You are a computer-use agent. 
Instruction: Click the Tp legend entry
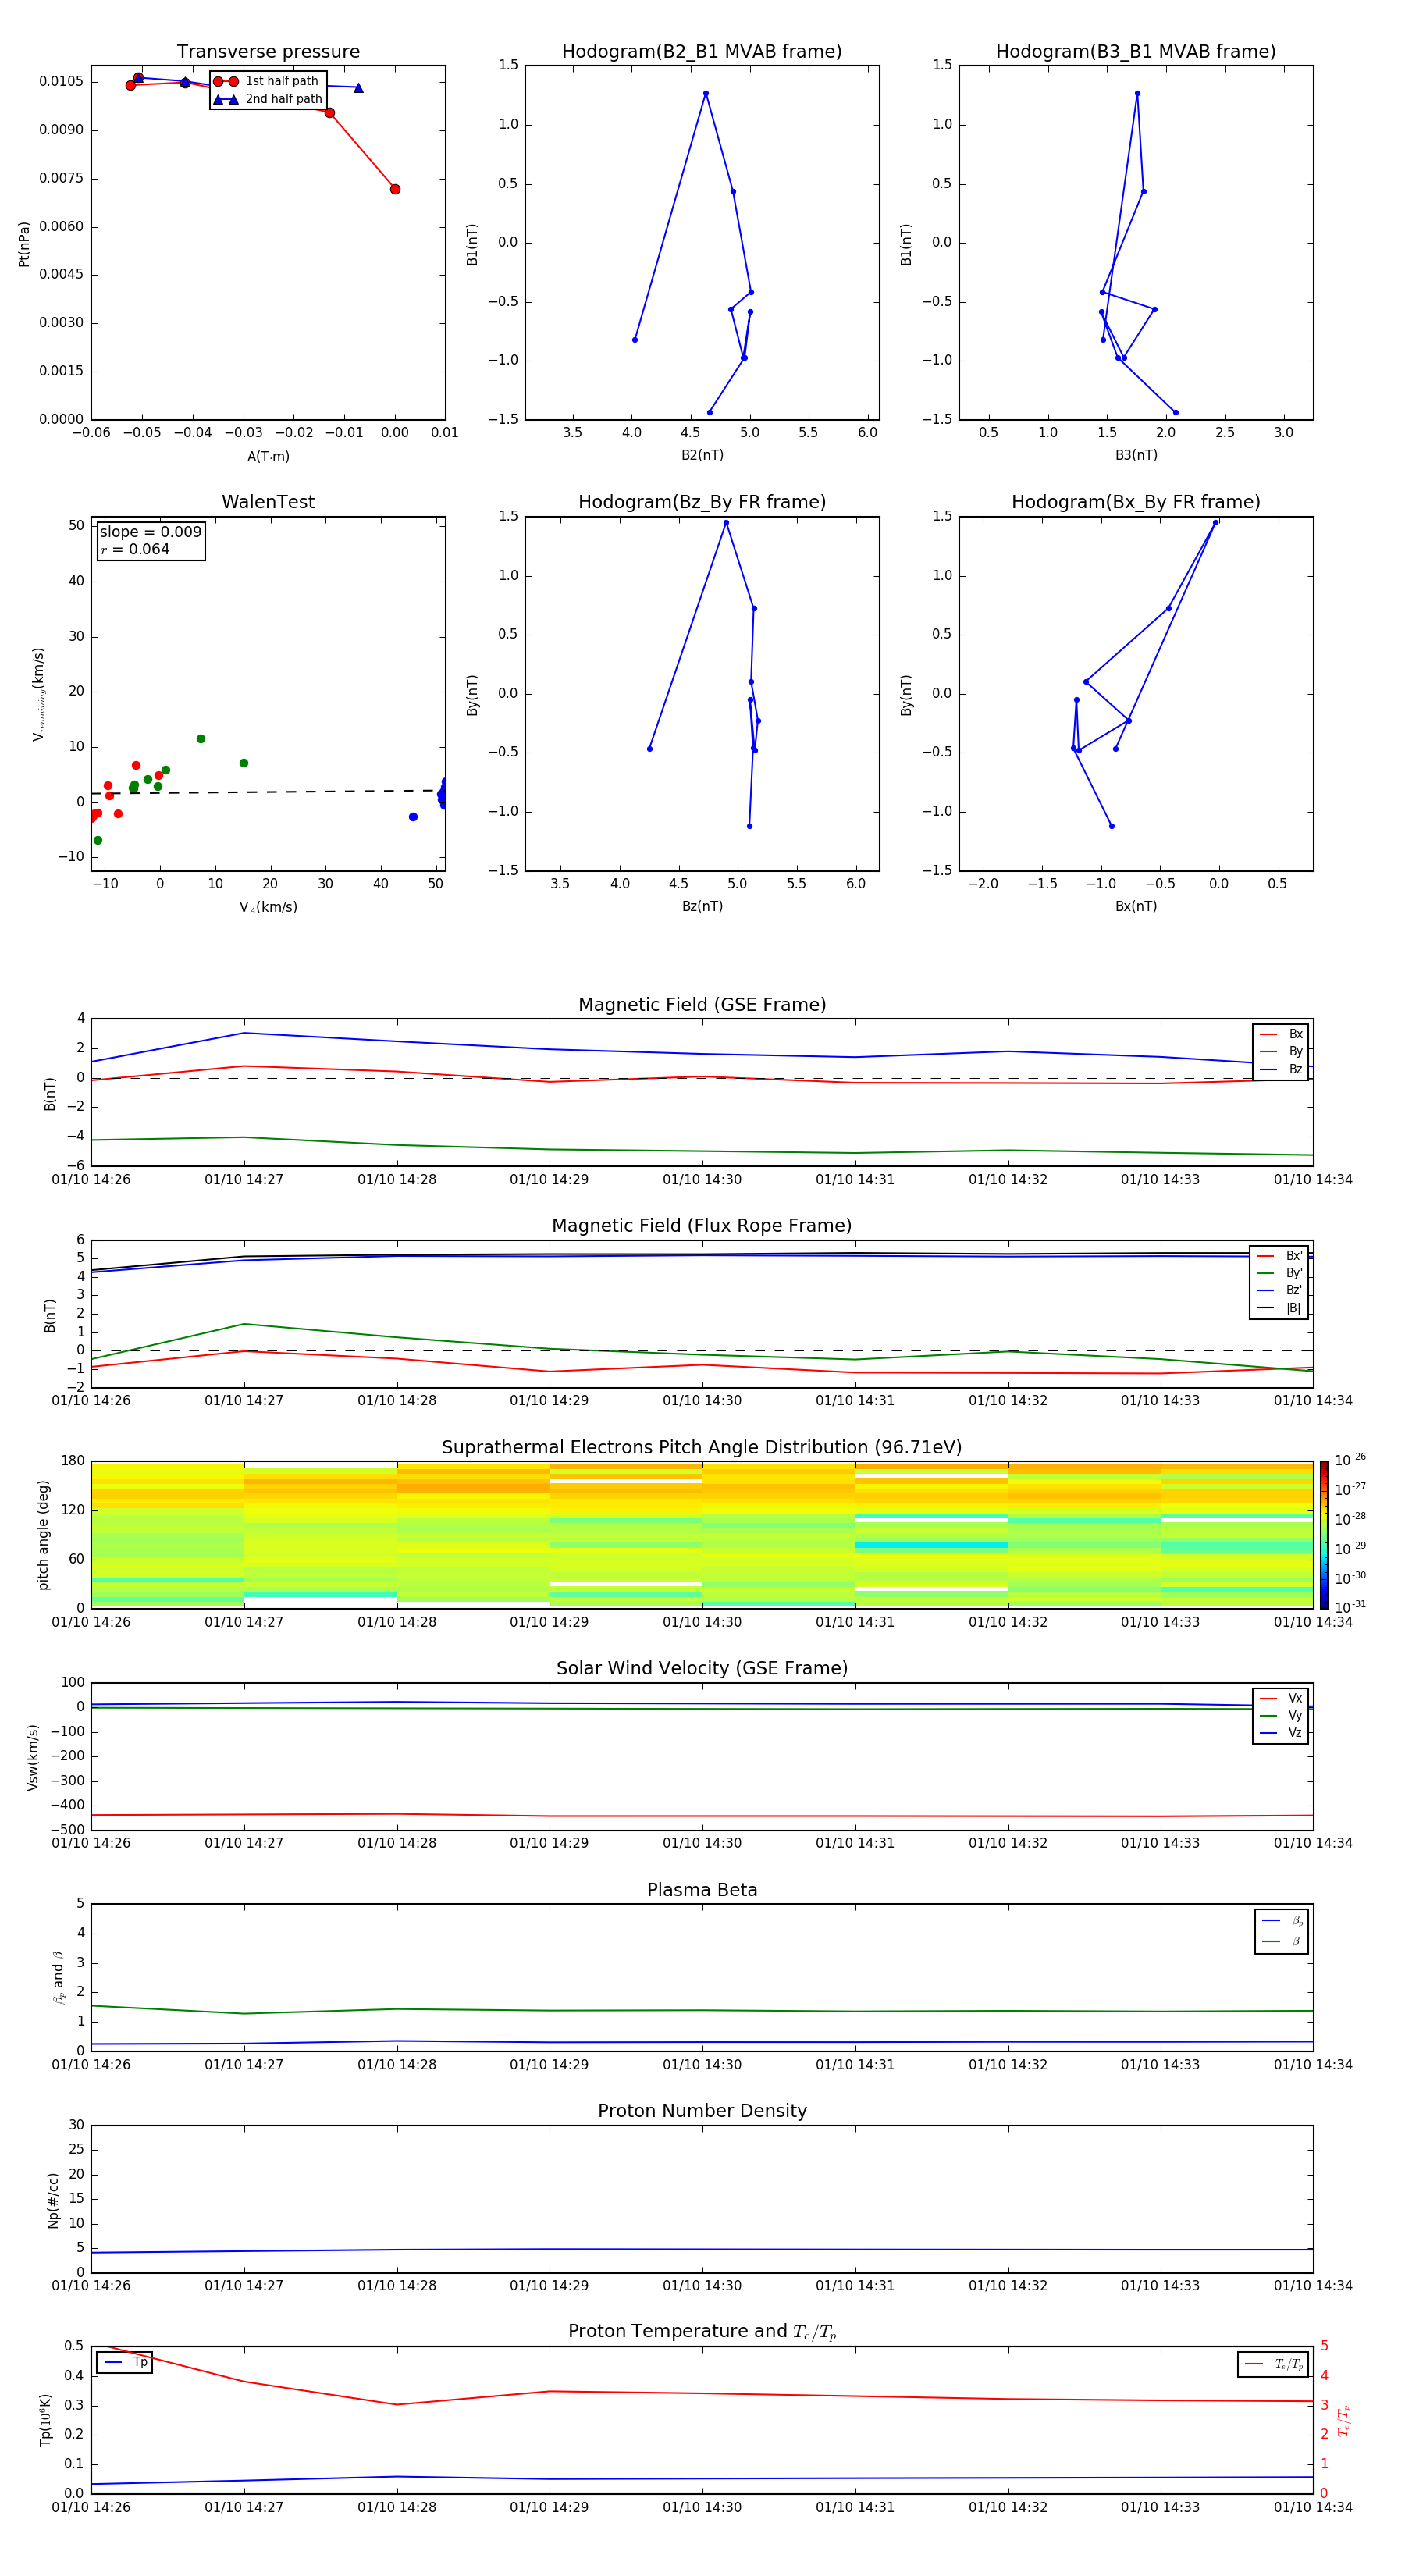(125, 2362)
